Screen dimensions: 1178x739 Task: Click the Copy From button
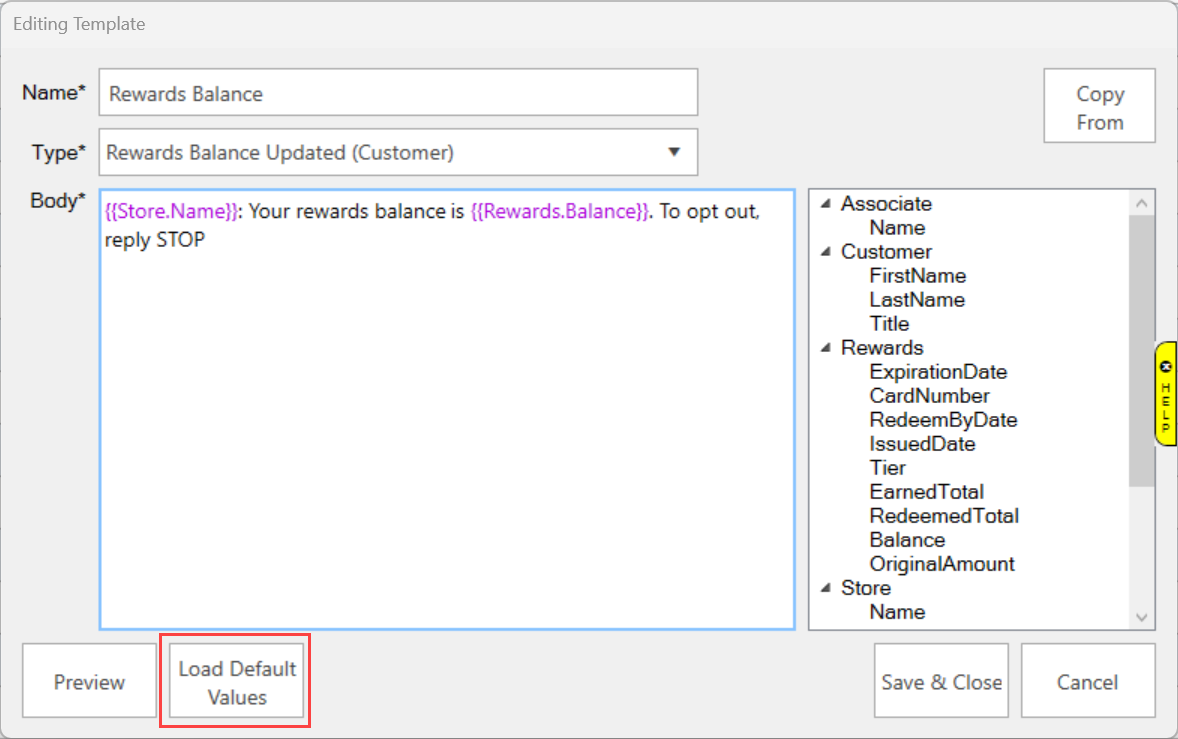point(1099,107)
